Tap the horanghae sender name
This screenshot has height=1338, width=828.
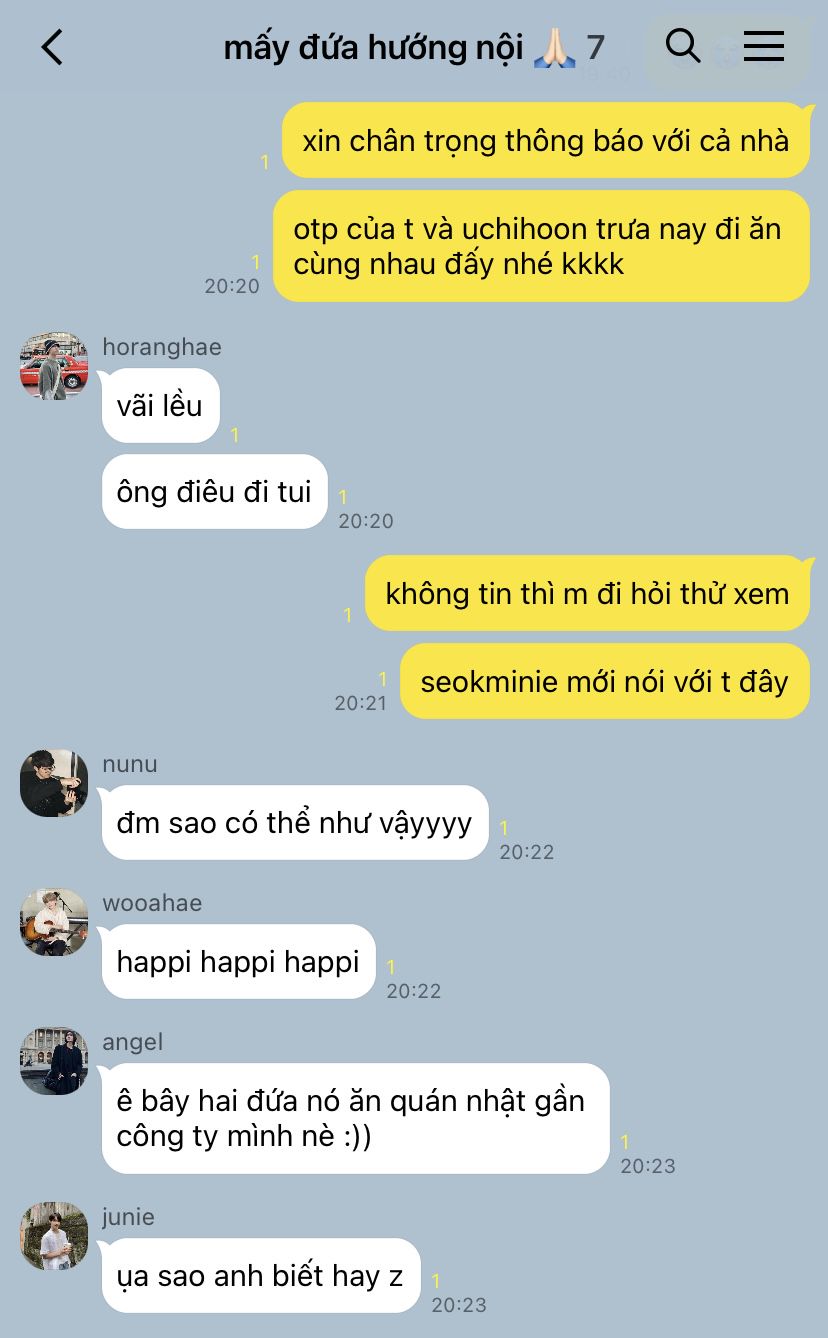point(162,347)
